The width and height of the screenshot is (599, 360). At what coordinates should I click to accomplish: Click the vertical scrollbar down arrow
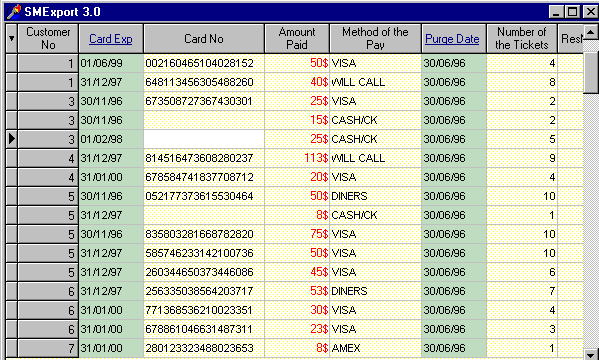pos(591,354)
